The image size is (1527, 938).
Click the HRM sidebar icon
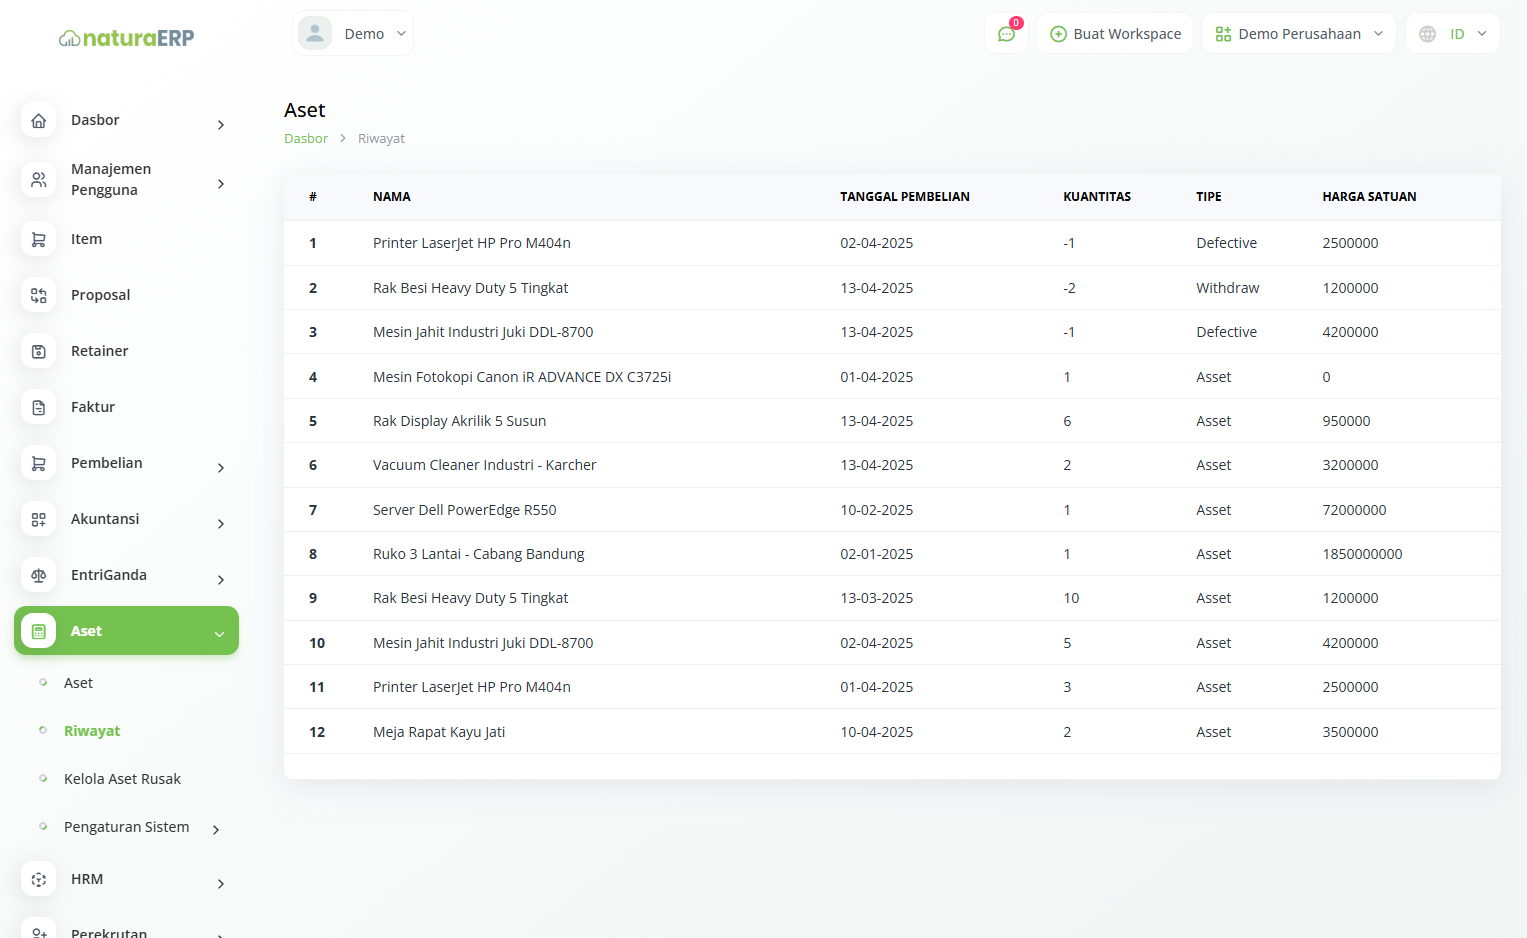coord(39,880)
